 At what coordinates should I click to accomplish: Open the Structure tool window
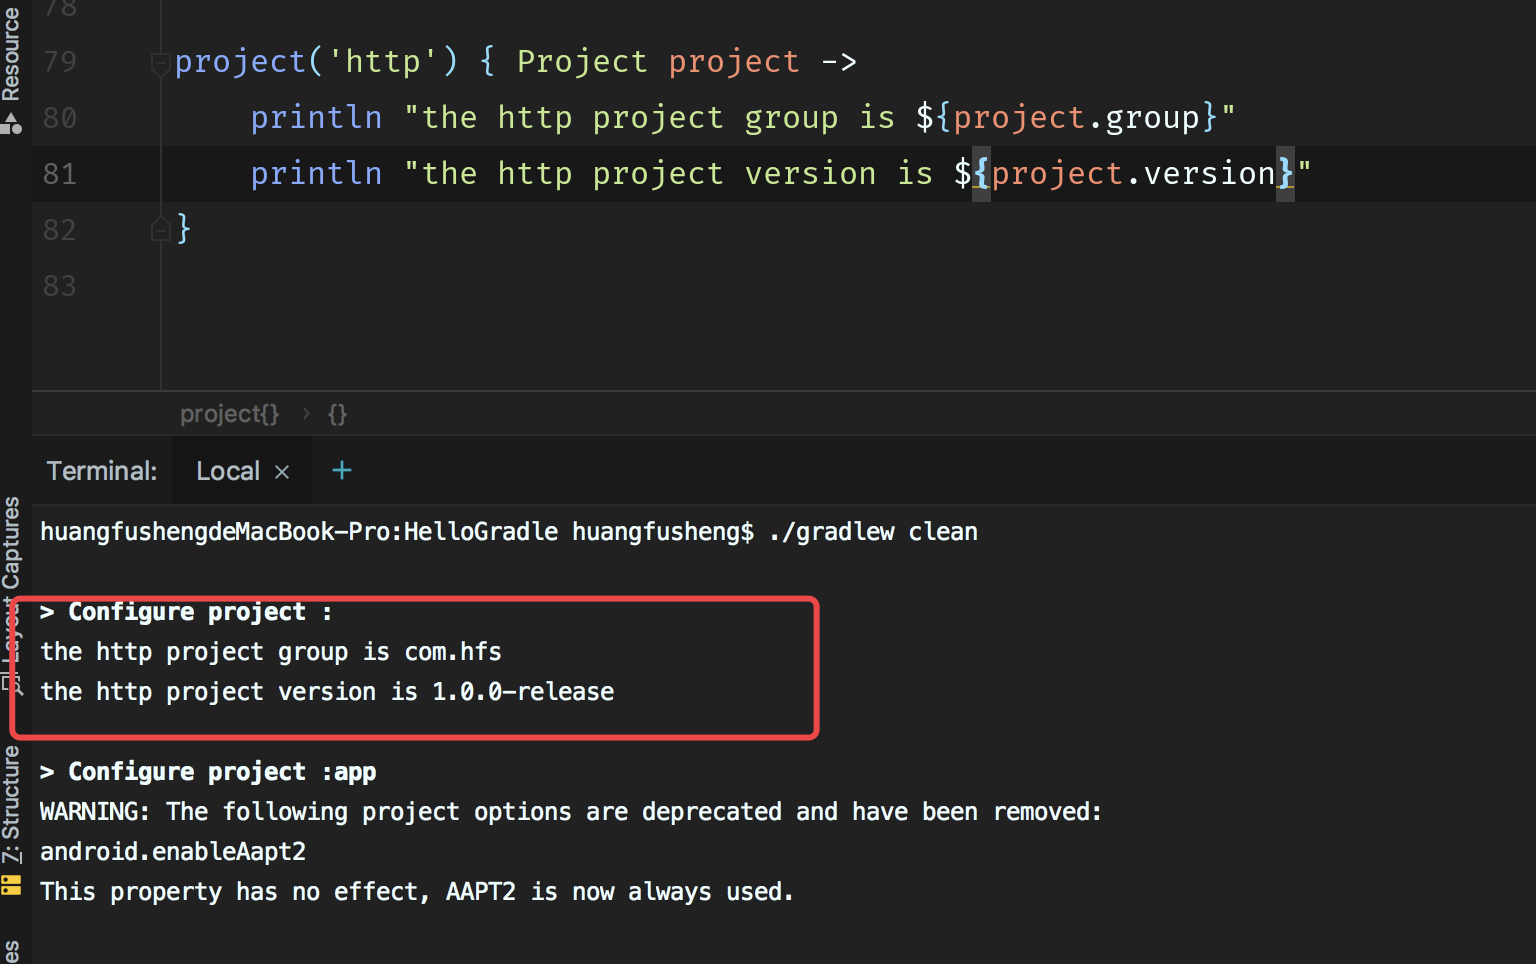click(11, 804)
